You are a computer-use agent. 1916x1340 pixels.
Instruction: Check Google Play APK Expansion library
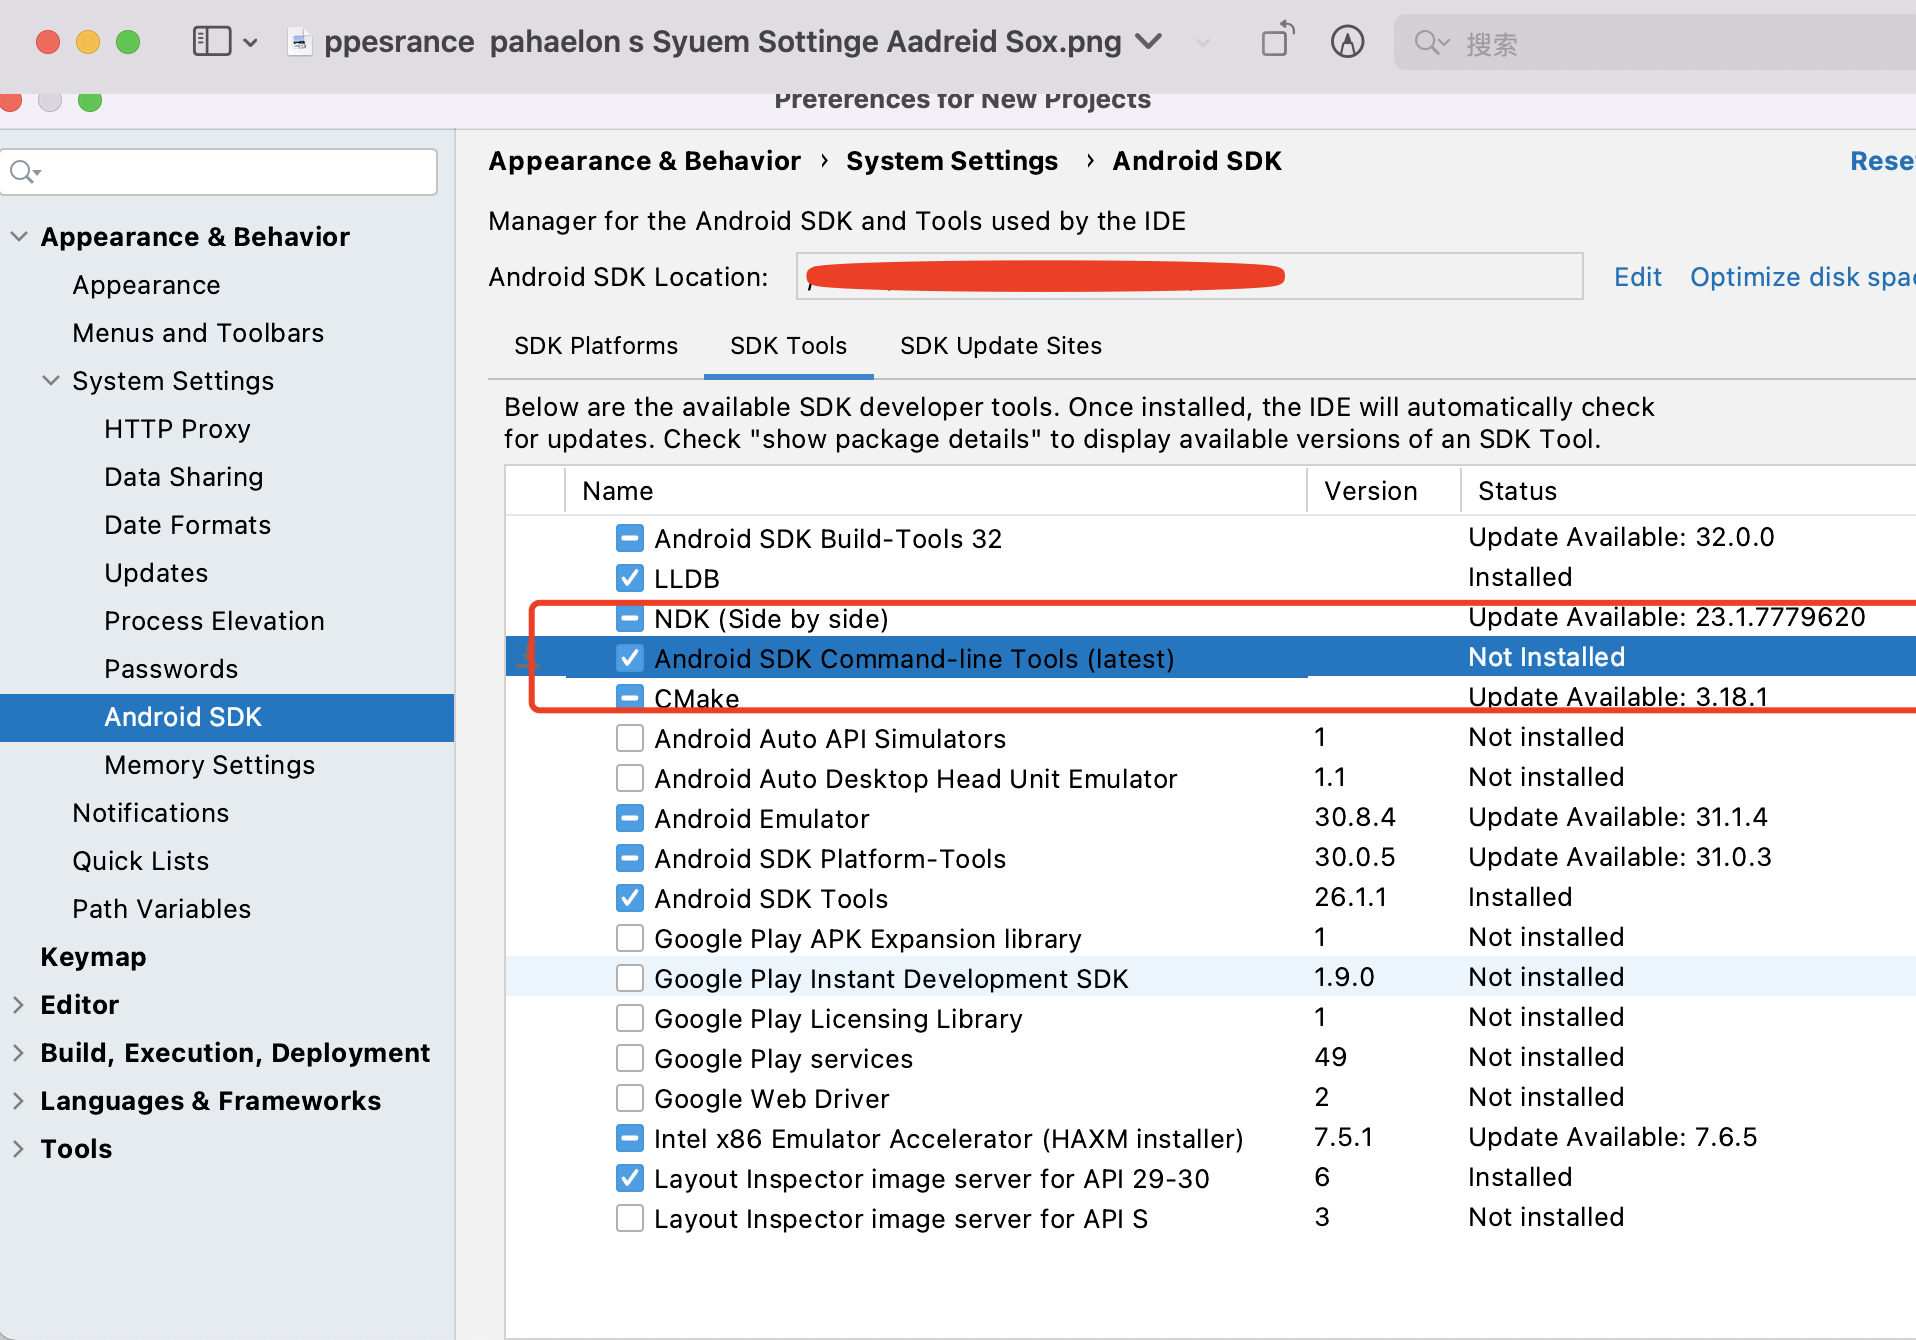(630, 939)
